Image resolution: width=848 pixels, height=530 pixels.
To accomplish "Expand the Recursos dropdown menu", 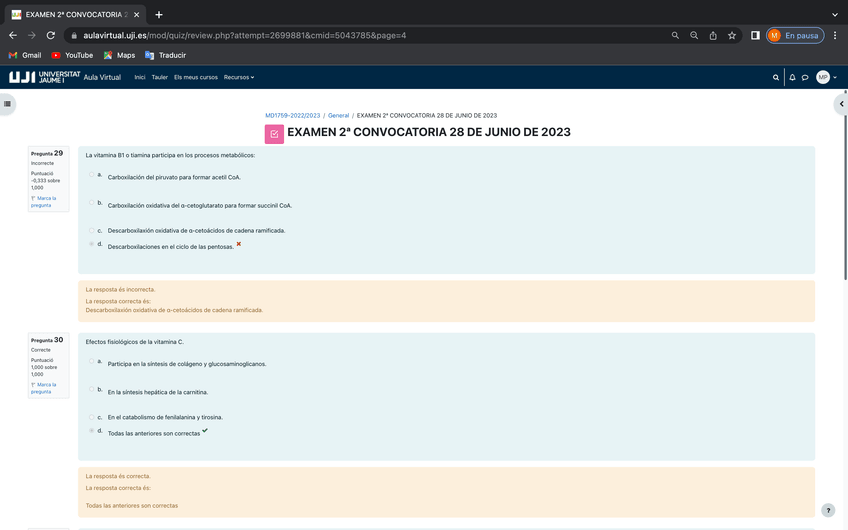I will 238,77.
